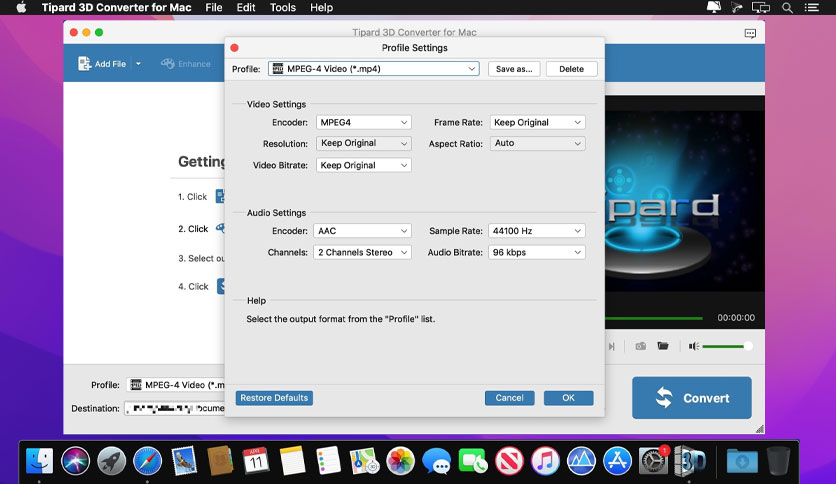The width and height of the screenshot is (836, 484).
Task: Mute audio with the speaker icon
Action: pos(693,346)
